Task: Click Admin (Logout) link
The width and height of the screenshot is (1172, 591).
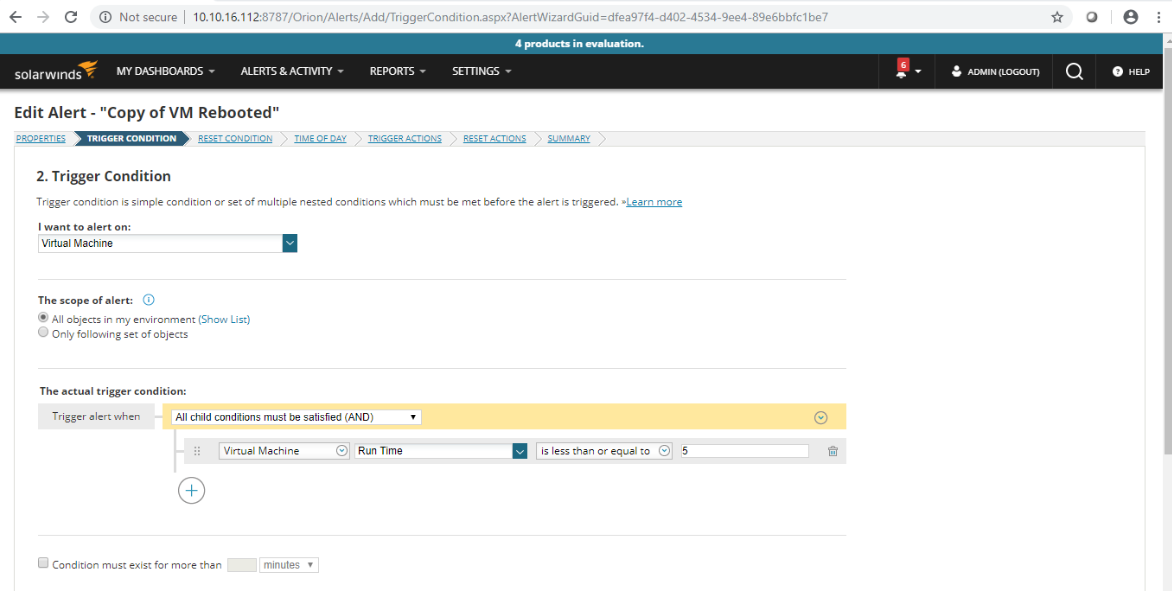Action: click(1003, 72)
